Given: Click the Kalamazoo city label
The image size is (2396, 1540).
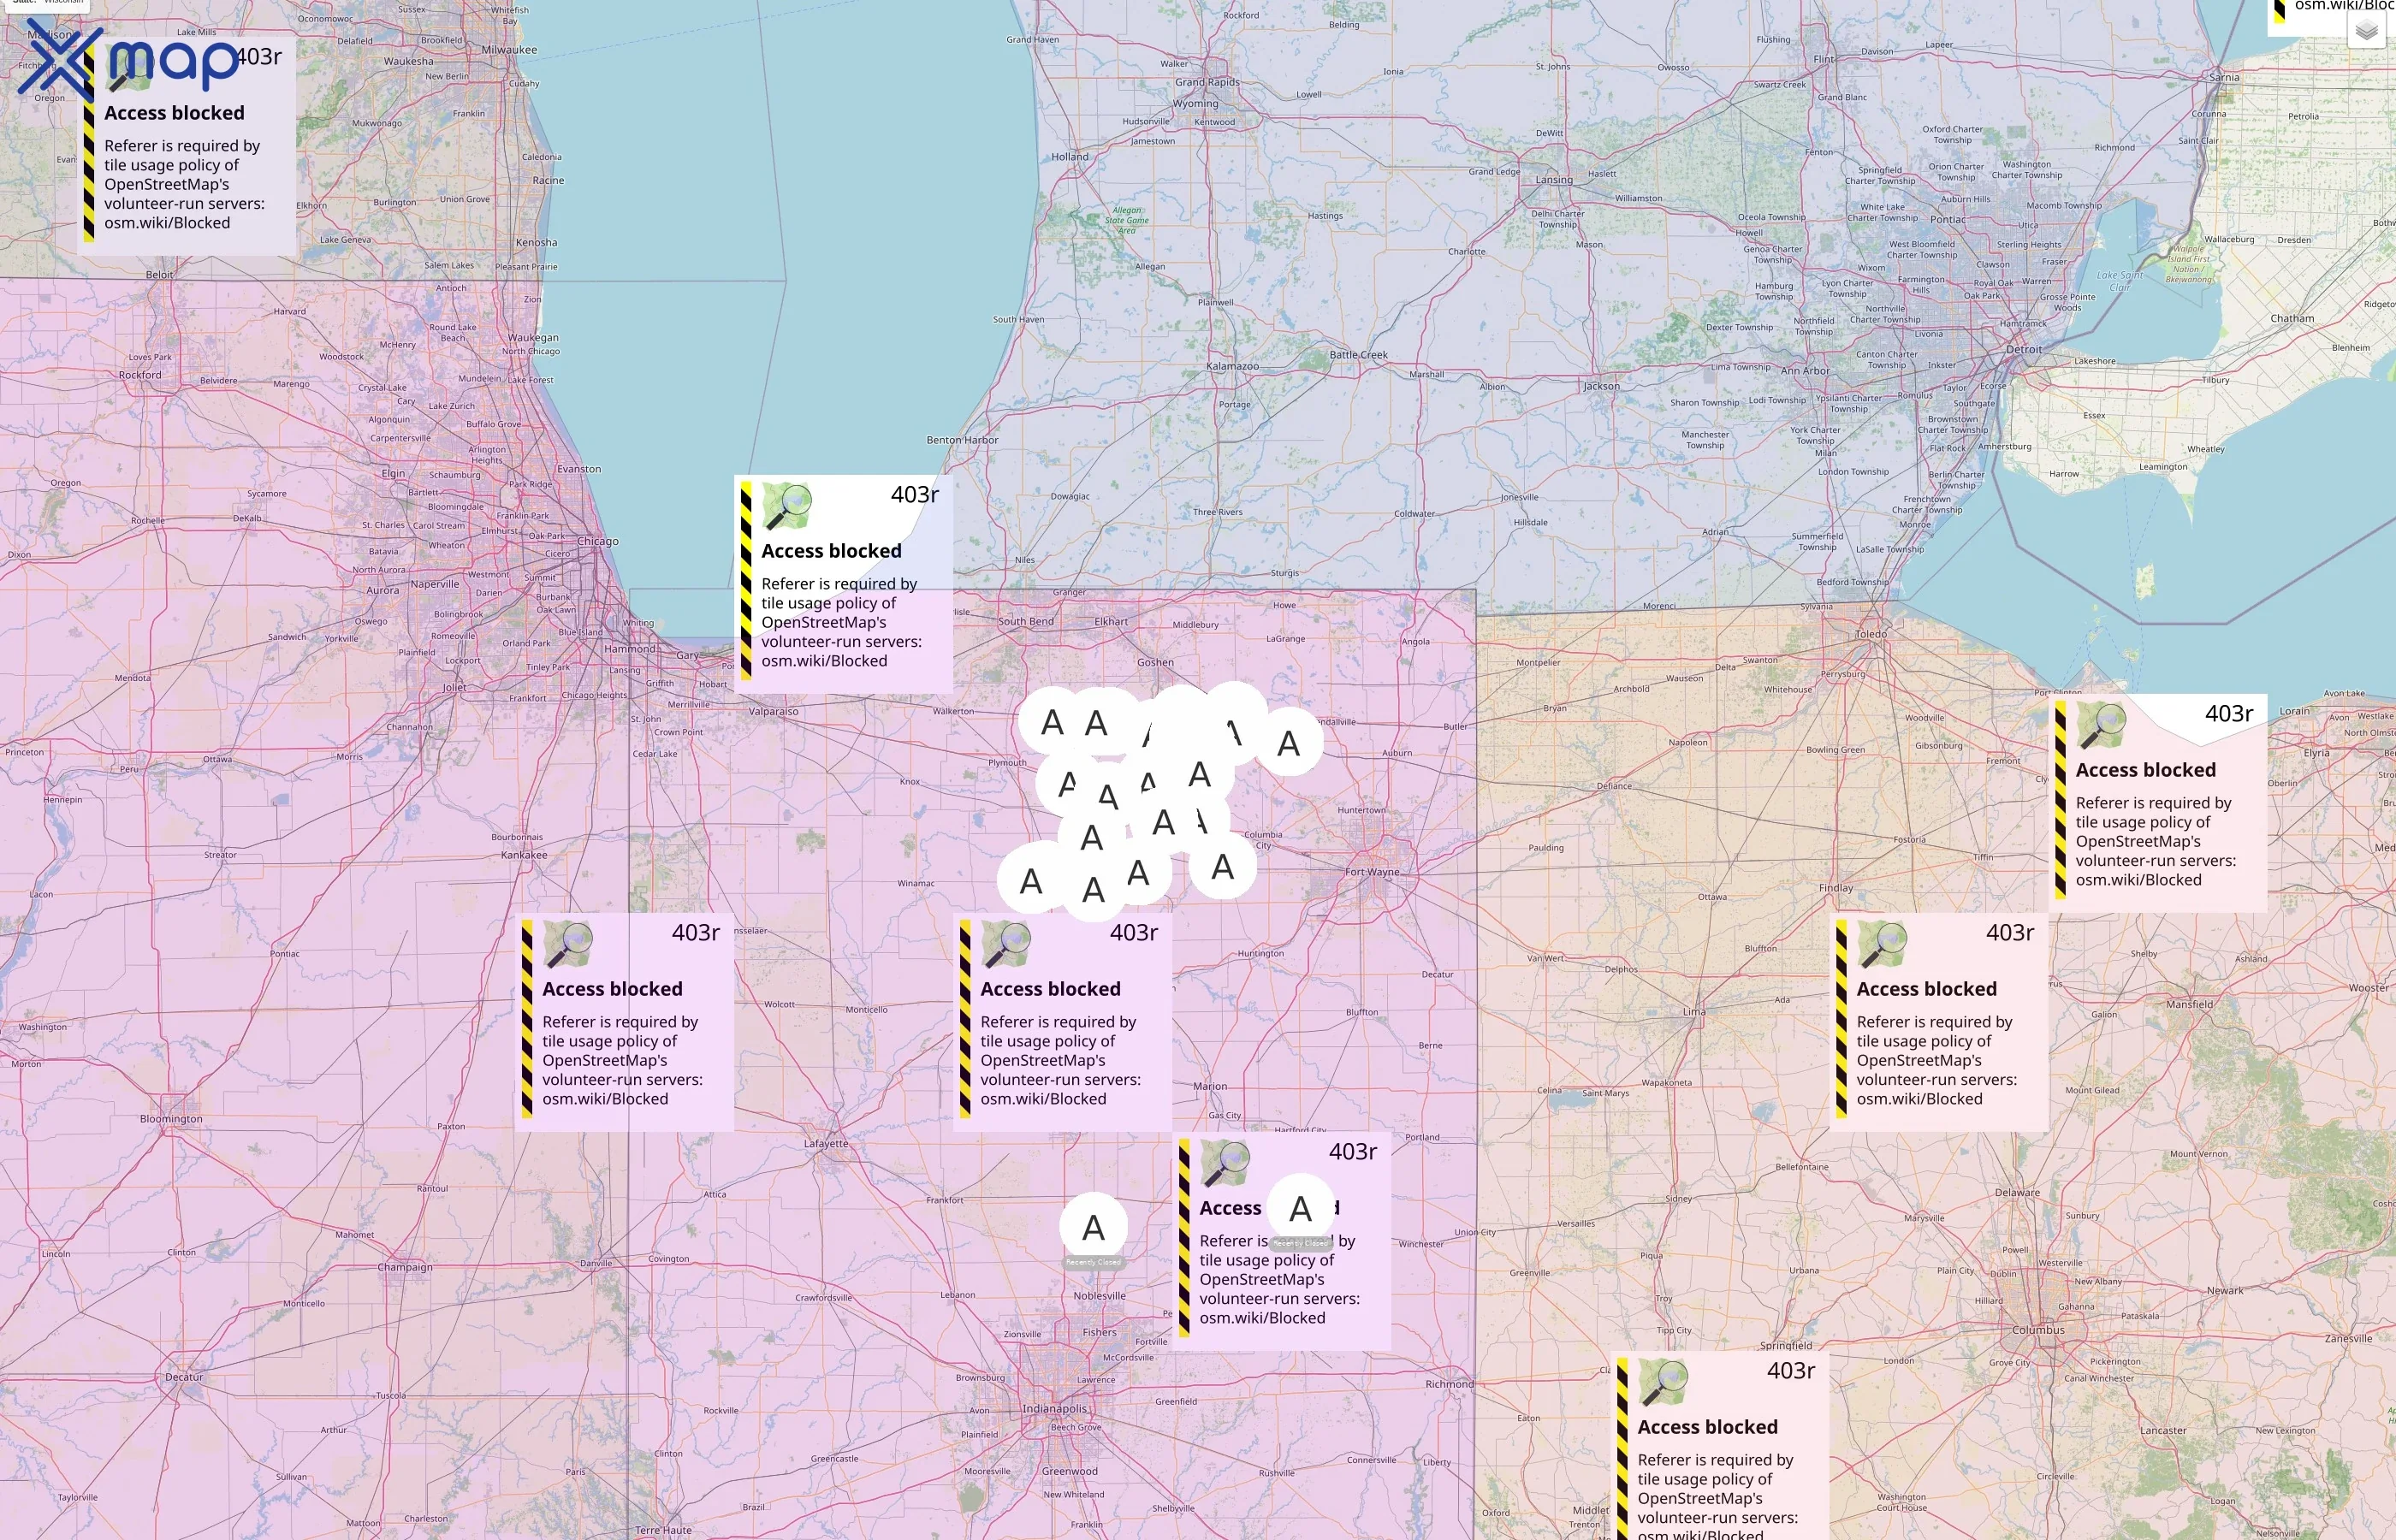Looking at the screenshot, I should tap(1232, 366).
